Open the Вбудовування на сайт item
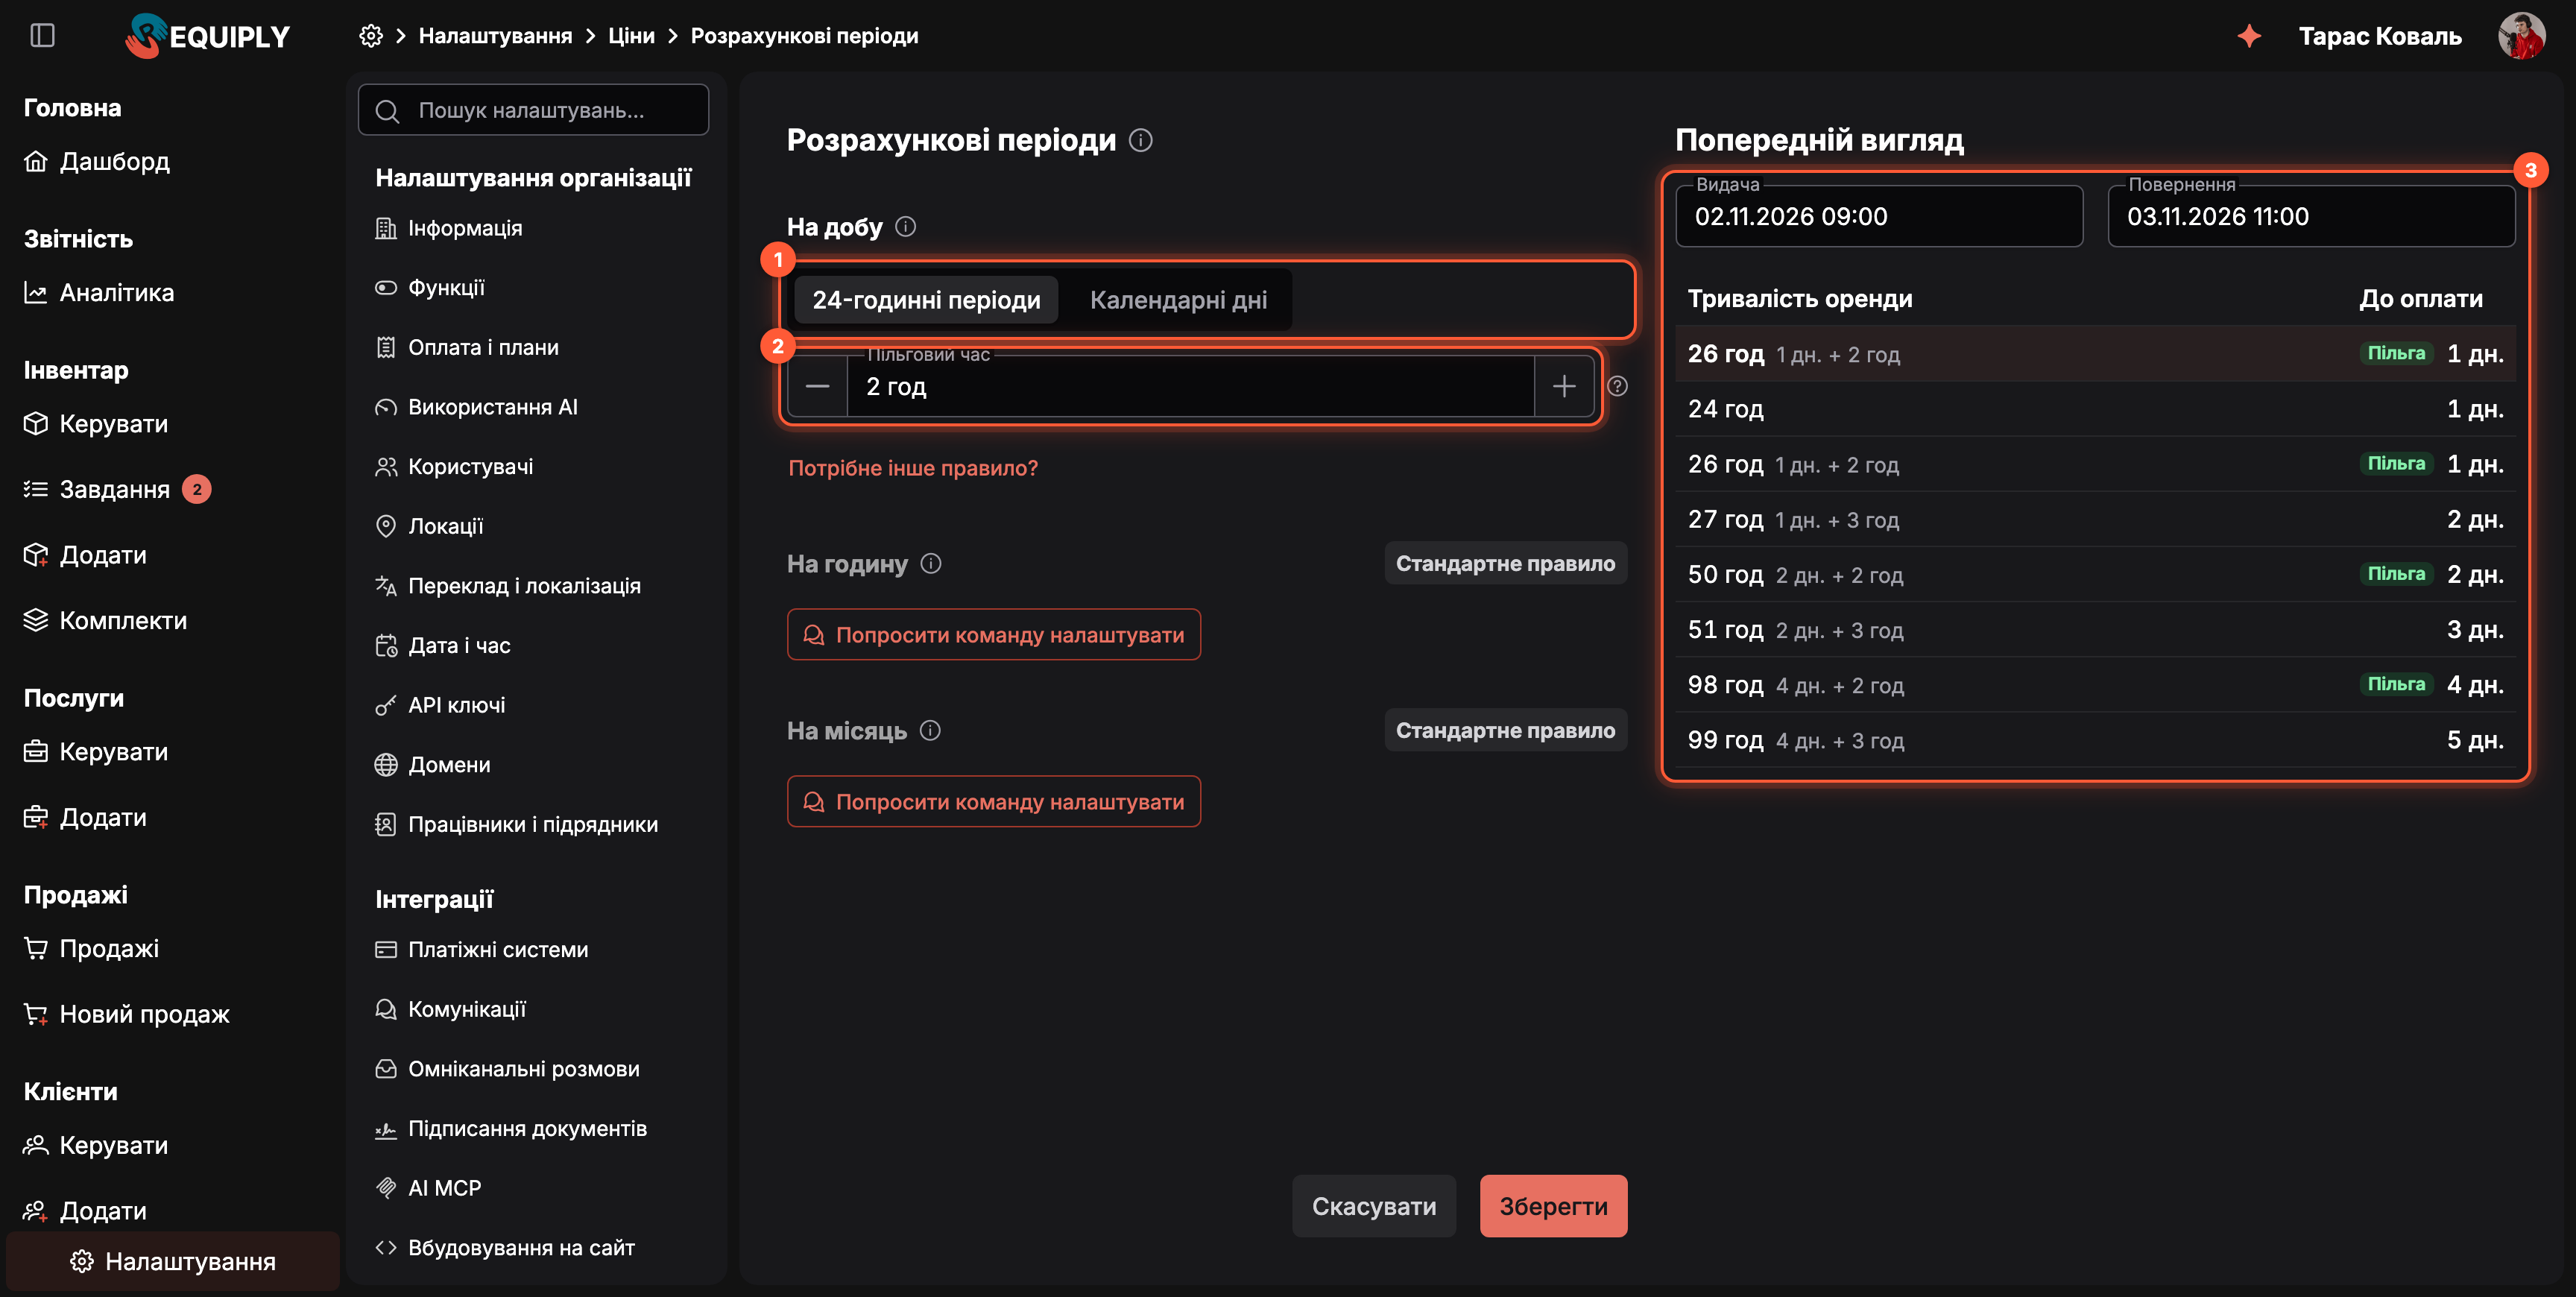Image resolution: width=2576 pixels, height=1297 pixels. tap(504, 1248)
